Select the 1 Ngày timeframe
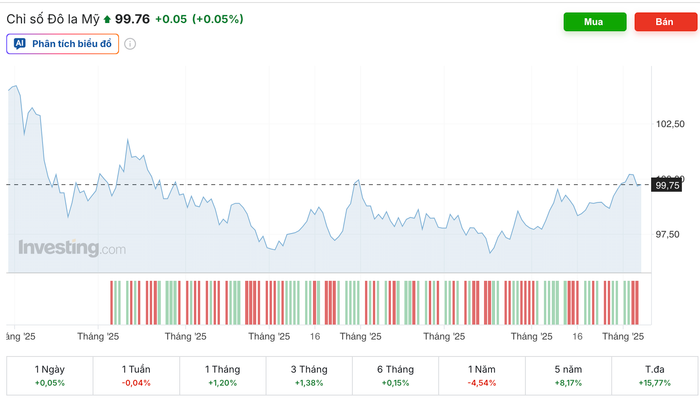This screenshot has height=400, width=700. pos(50,376)
